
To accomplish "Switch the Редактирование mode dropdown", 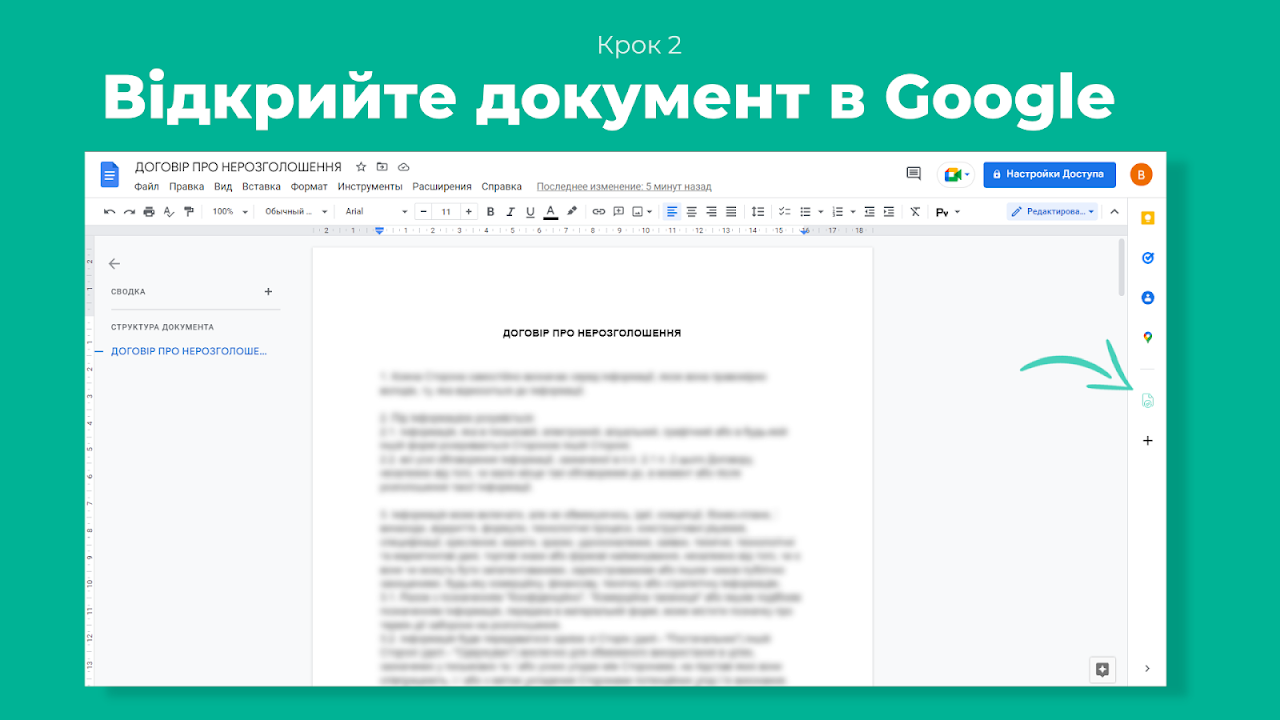I will [x=1052, y=212].
